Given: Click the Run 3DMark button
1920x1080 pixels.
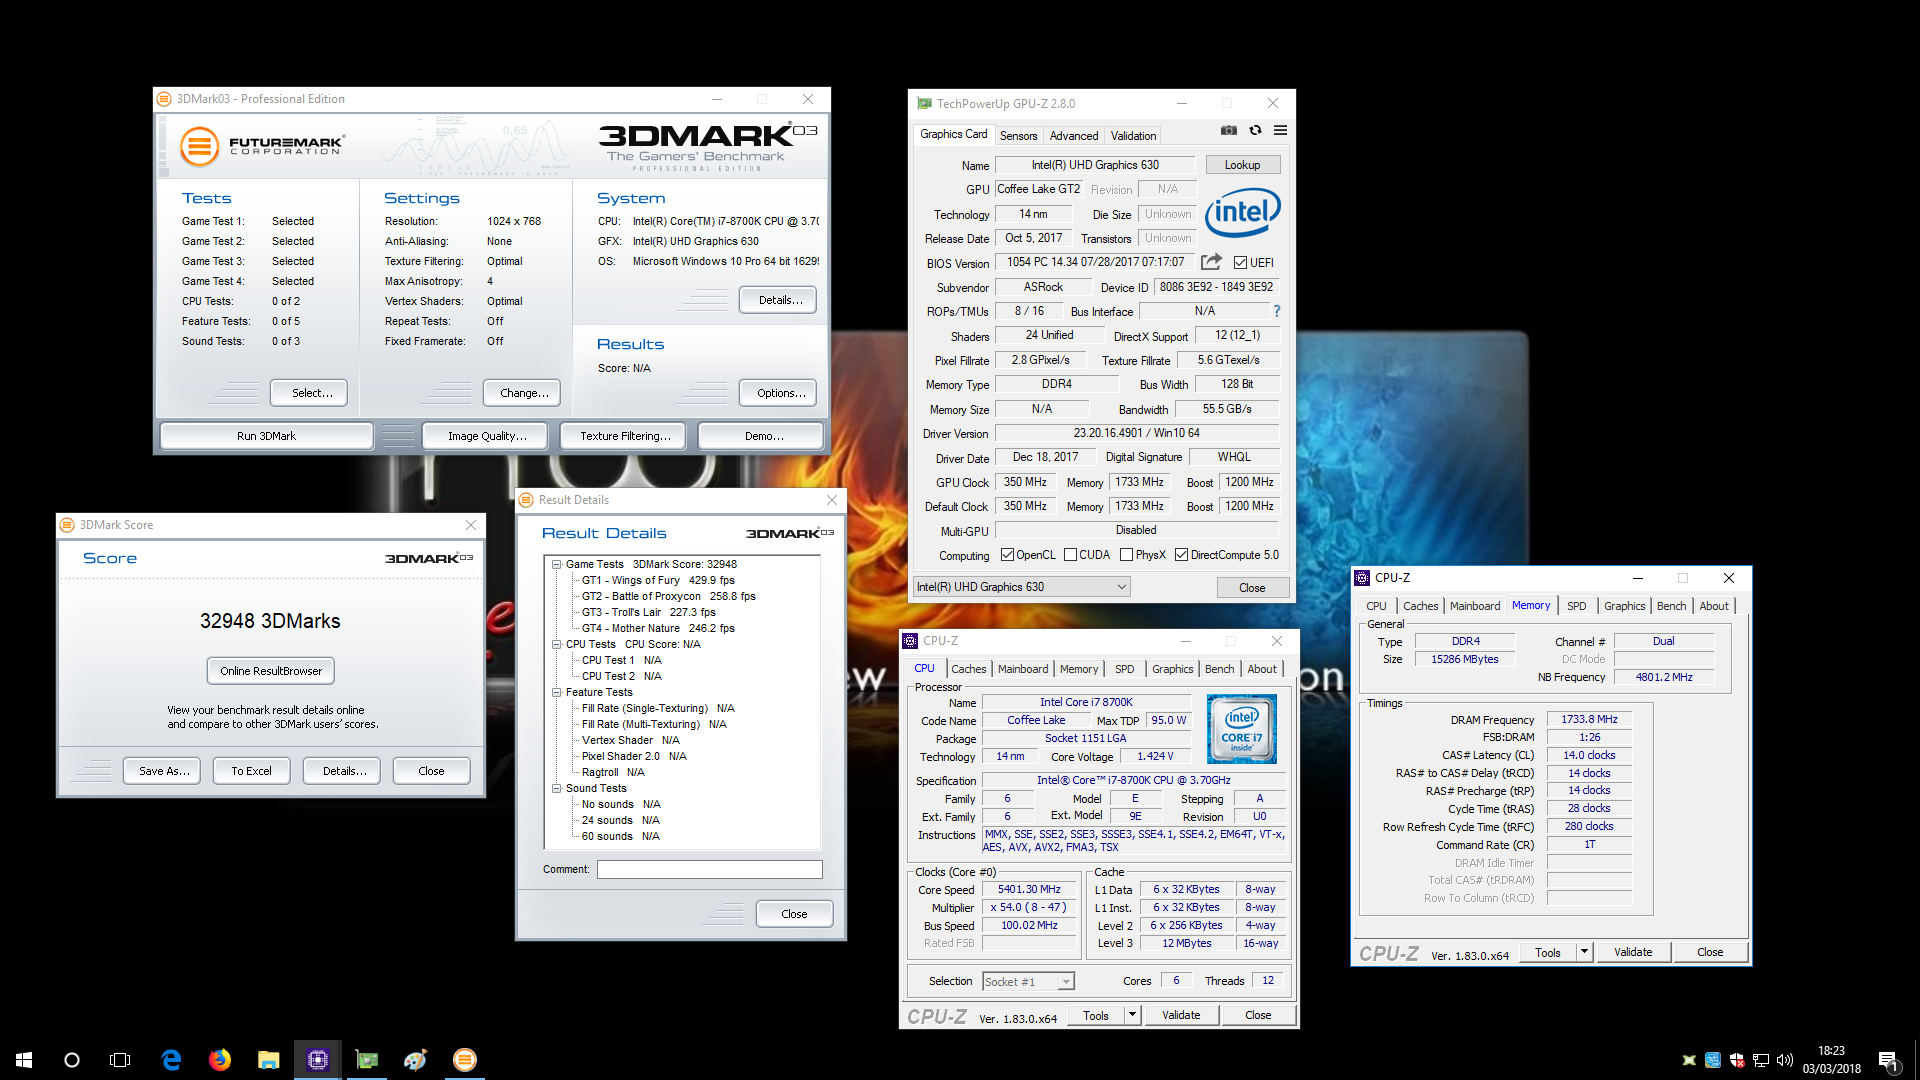Looking at the screenshot, I should coord(266,436).
